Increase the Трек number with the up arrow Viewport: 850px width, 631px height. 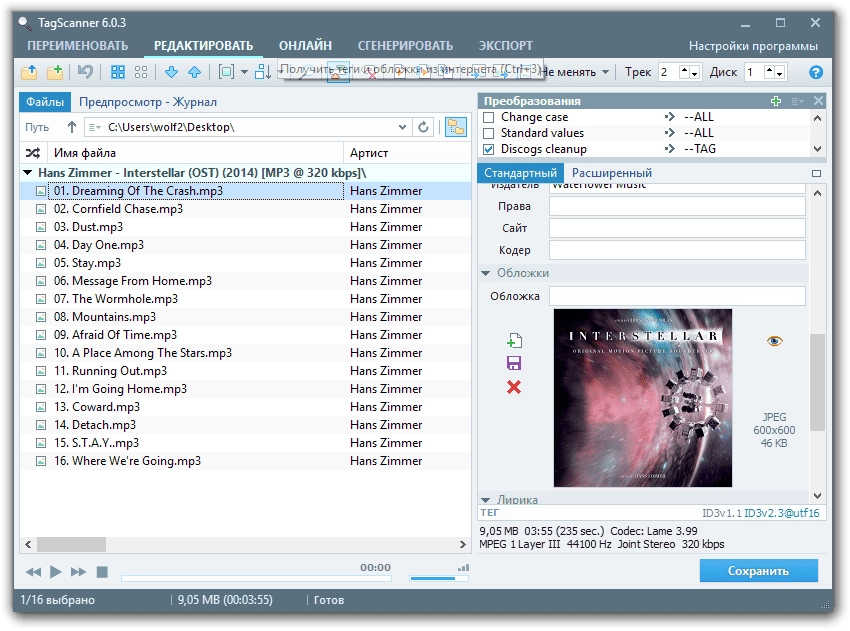684,70
